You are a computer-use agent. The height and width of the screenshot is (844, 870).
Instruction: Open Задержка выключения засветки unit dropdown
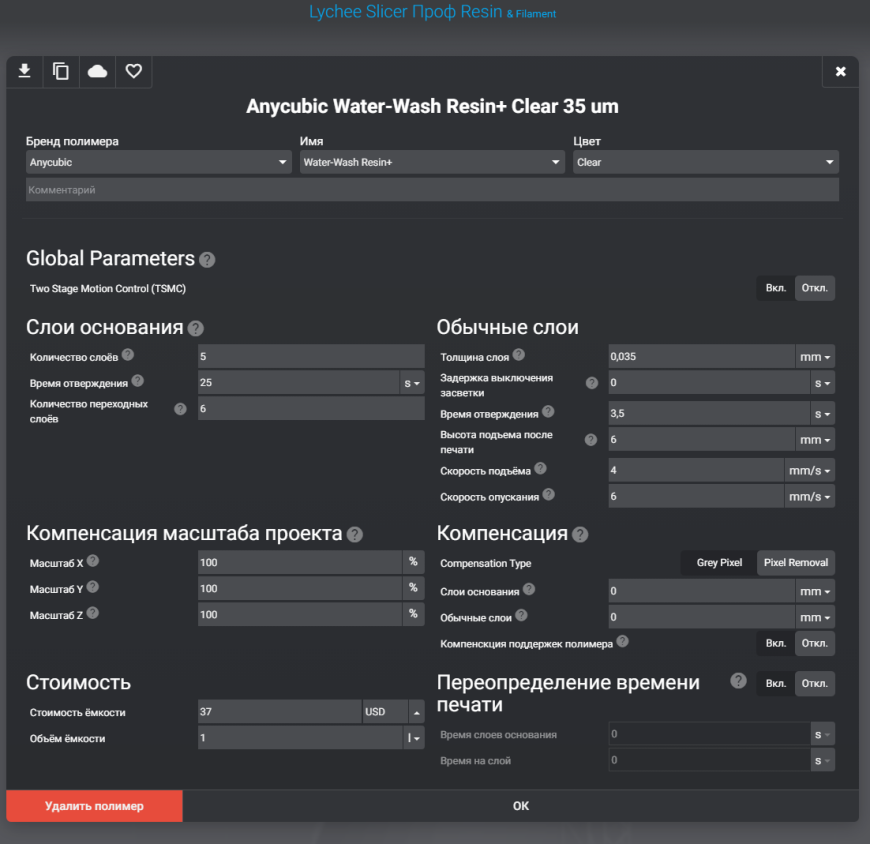click(x=822, y=383)
